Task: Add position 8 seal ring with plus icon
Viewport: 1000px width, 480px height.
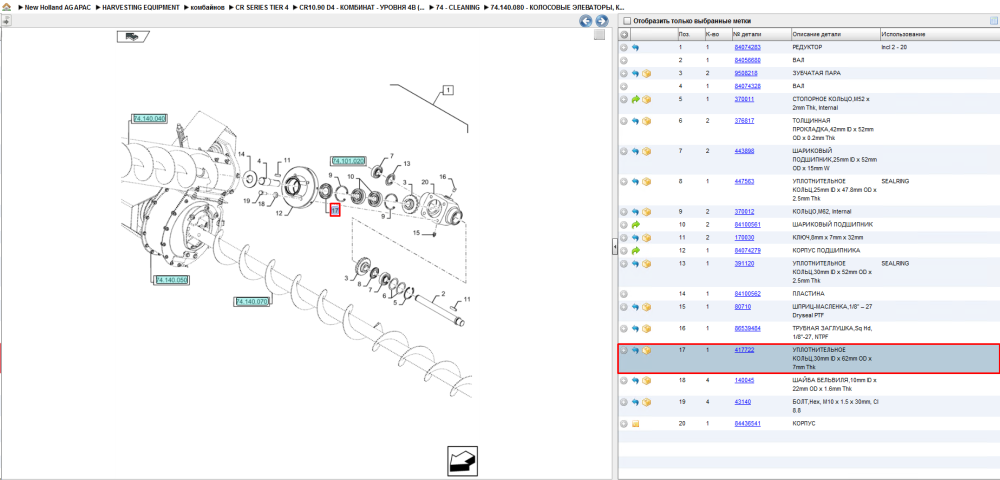Action: point(624,182)
